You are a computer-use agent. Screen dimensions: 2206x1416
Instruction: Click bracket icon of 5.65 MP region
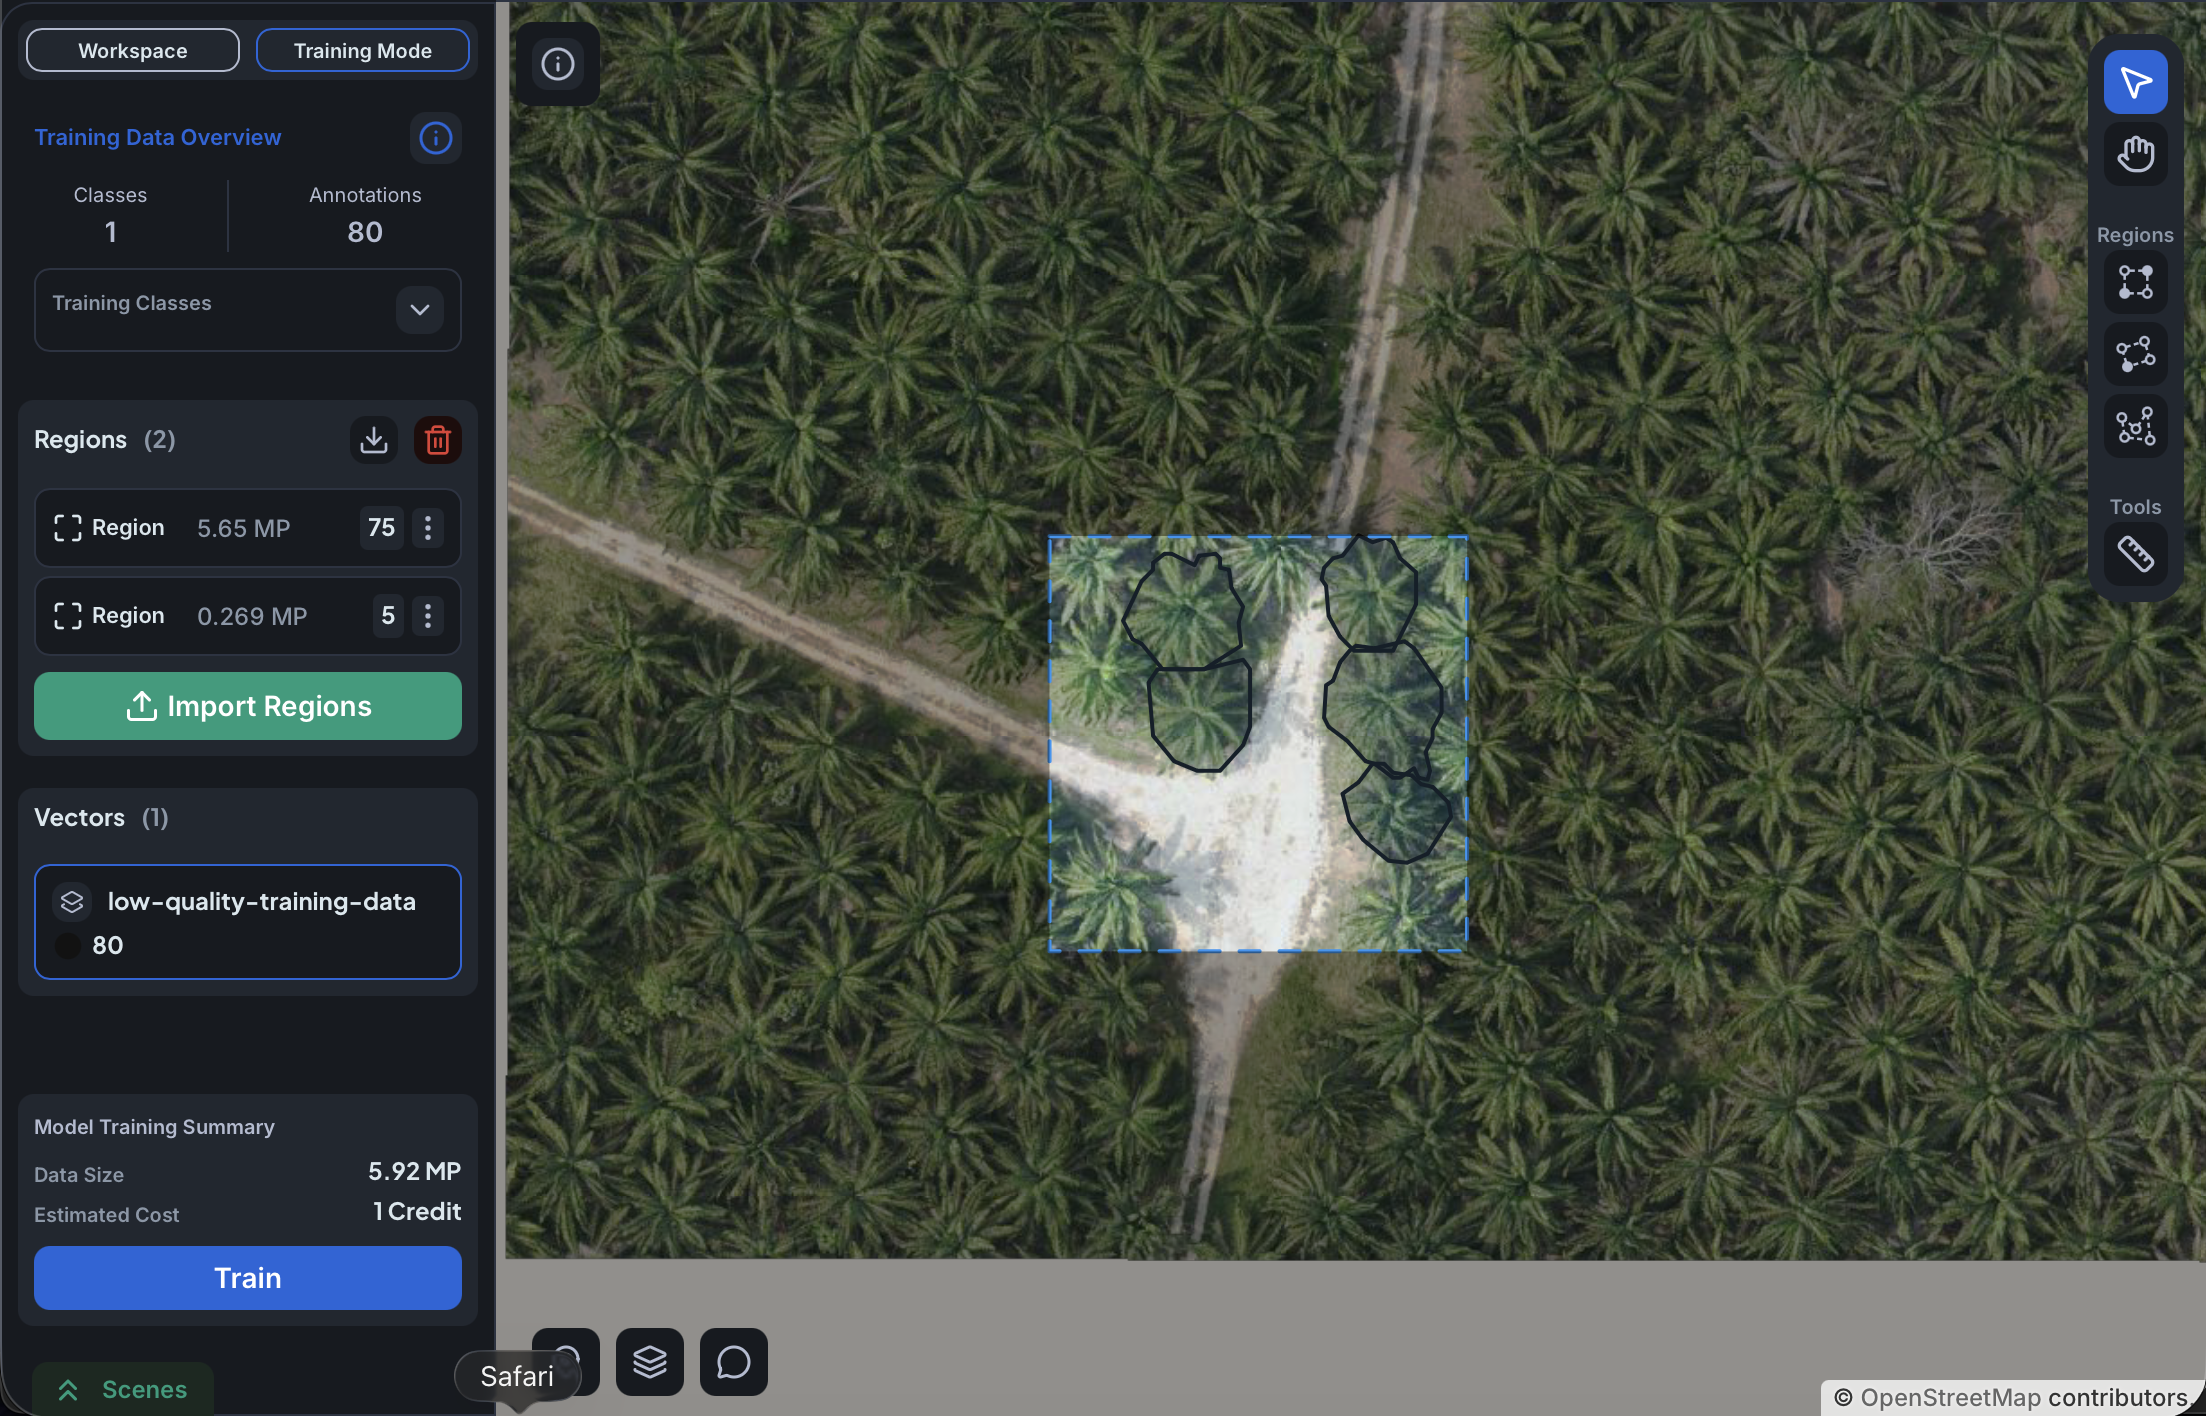68,528
